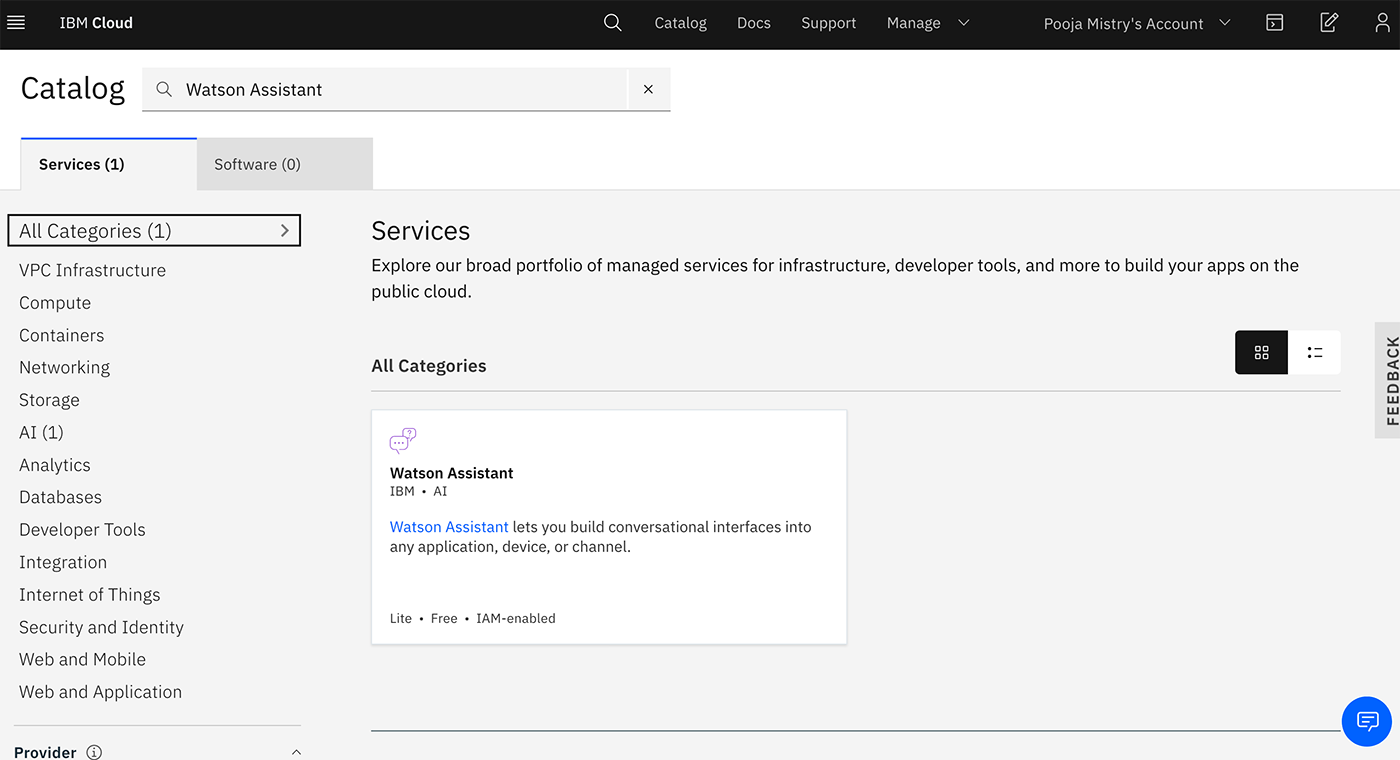The image size is (1400, 760).
Task: Click the edit pencil icon in header
Action: click(x=1329, y=23)
